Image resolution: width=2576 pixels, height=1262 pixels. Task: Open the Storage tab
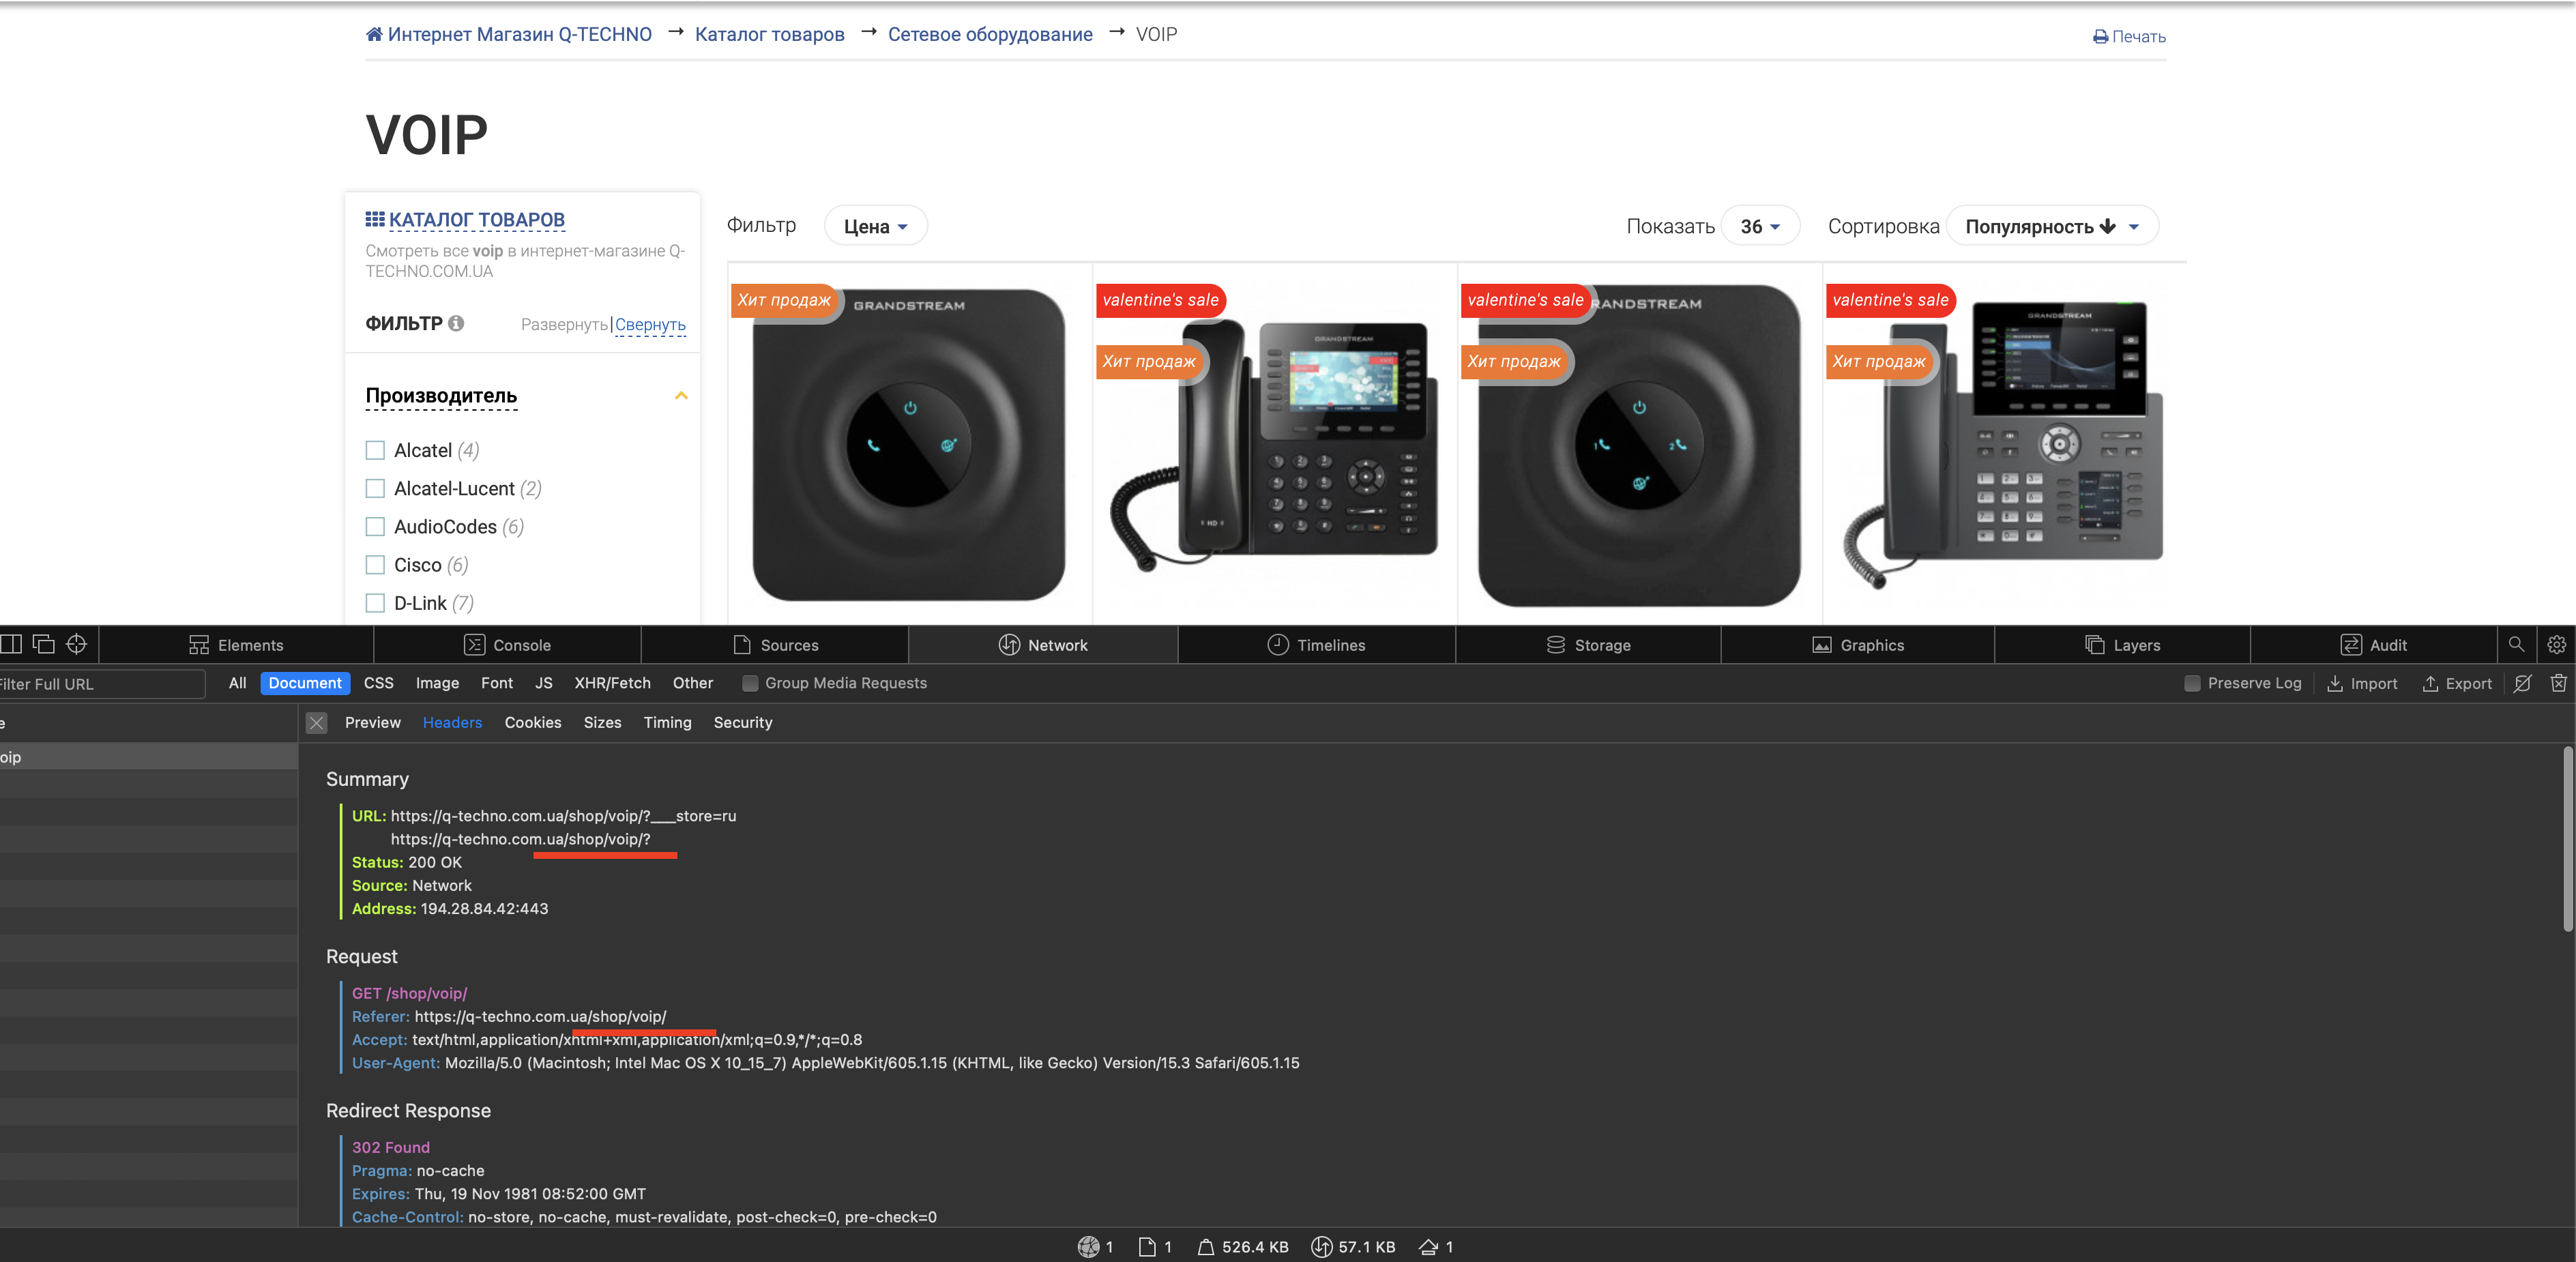click(1588, 645)
